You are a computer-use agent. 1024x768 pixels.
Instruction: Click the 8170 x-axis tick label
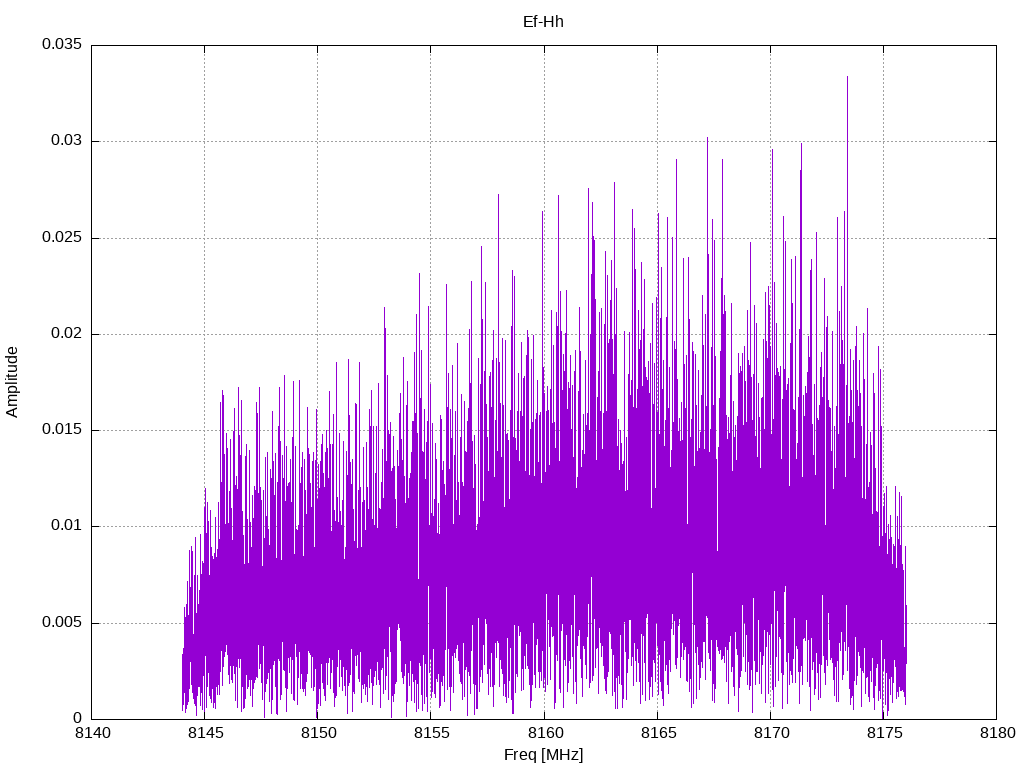tap(771, 733)
